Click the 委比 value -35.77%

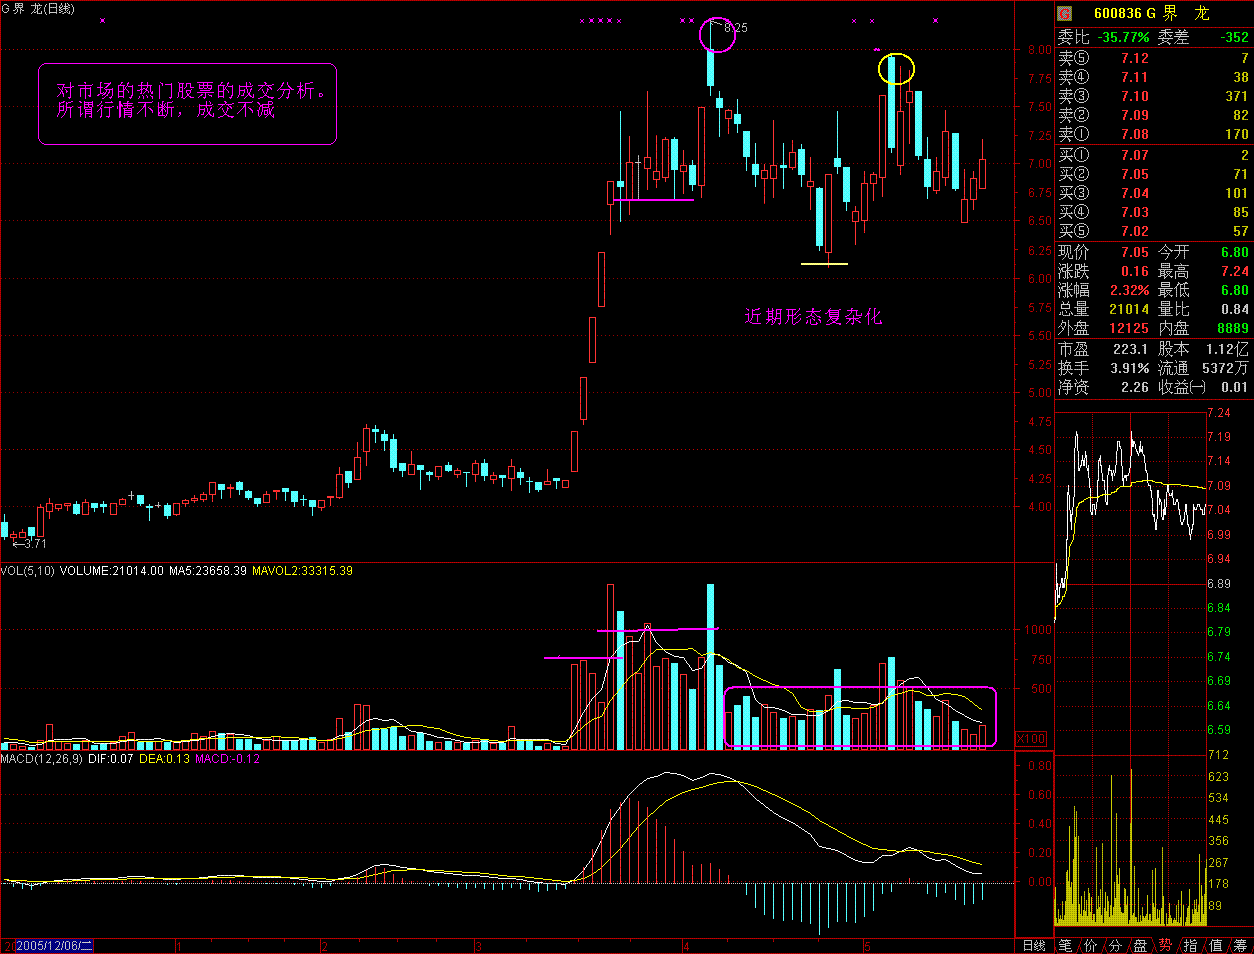[x=1124, y=38]
